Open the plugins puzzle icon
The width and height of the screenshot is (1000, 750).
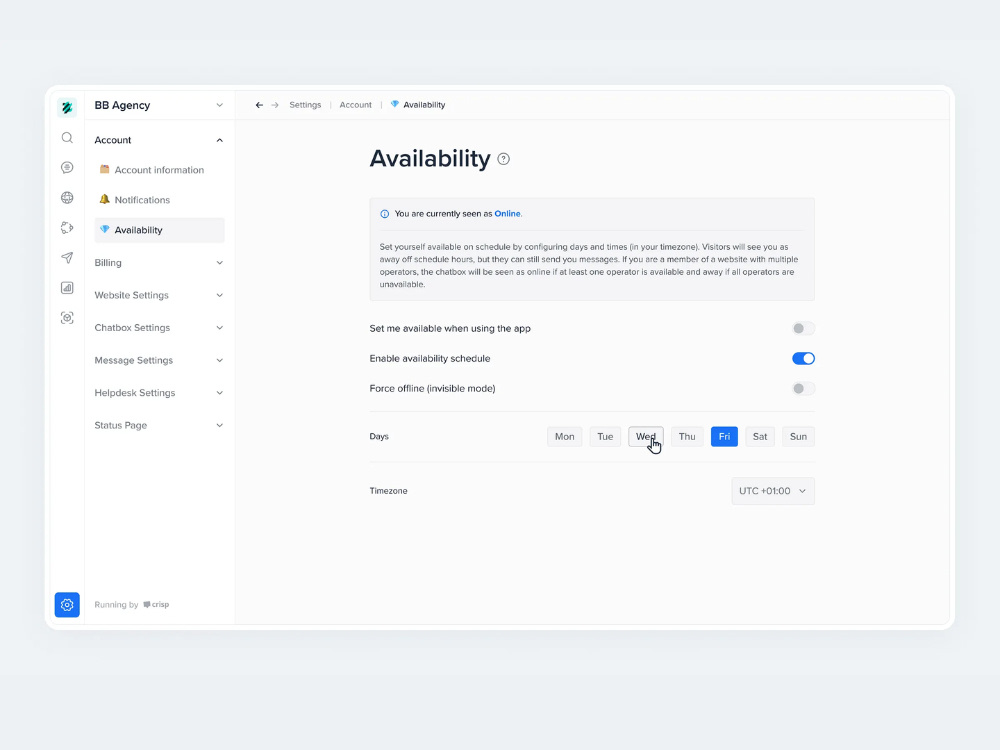pos(67,228)
